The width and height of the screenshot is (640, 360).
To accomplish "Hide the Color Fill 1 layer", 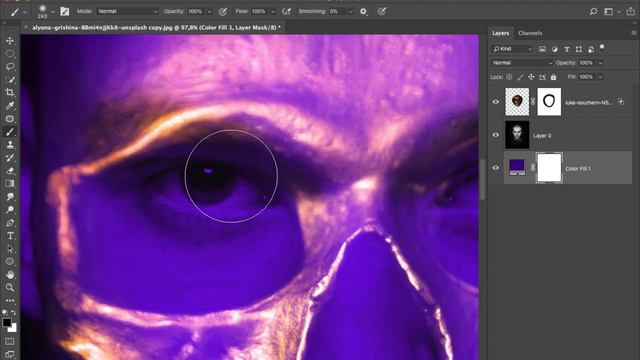I will pos(496,168).
